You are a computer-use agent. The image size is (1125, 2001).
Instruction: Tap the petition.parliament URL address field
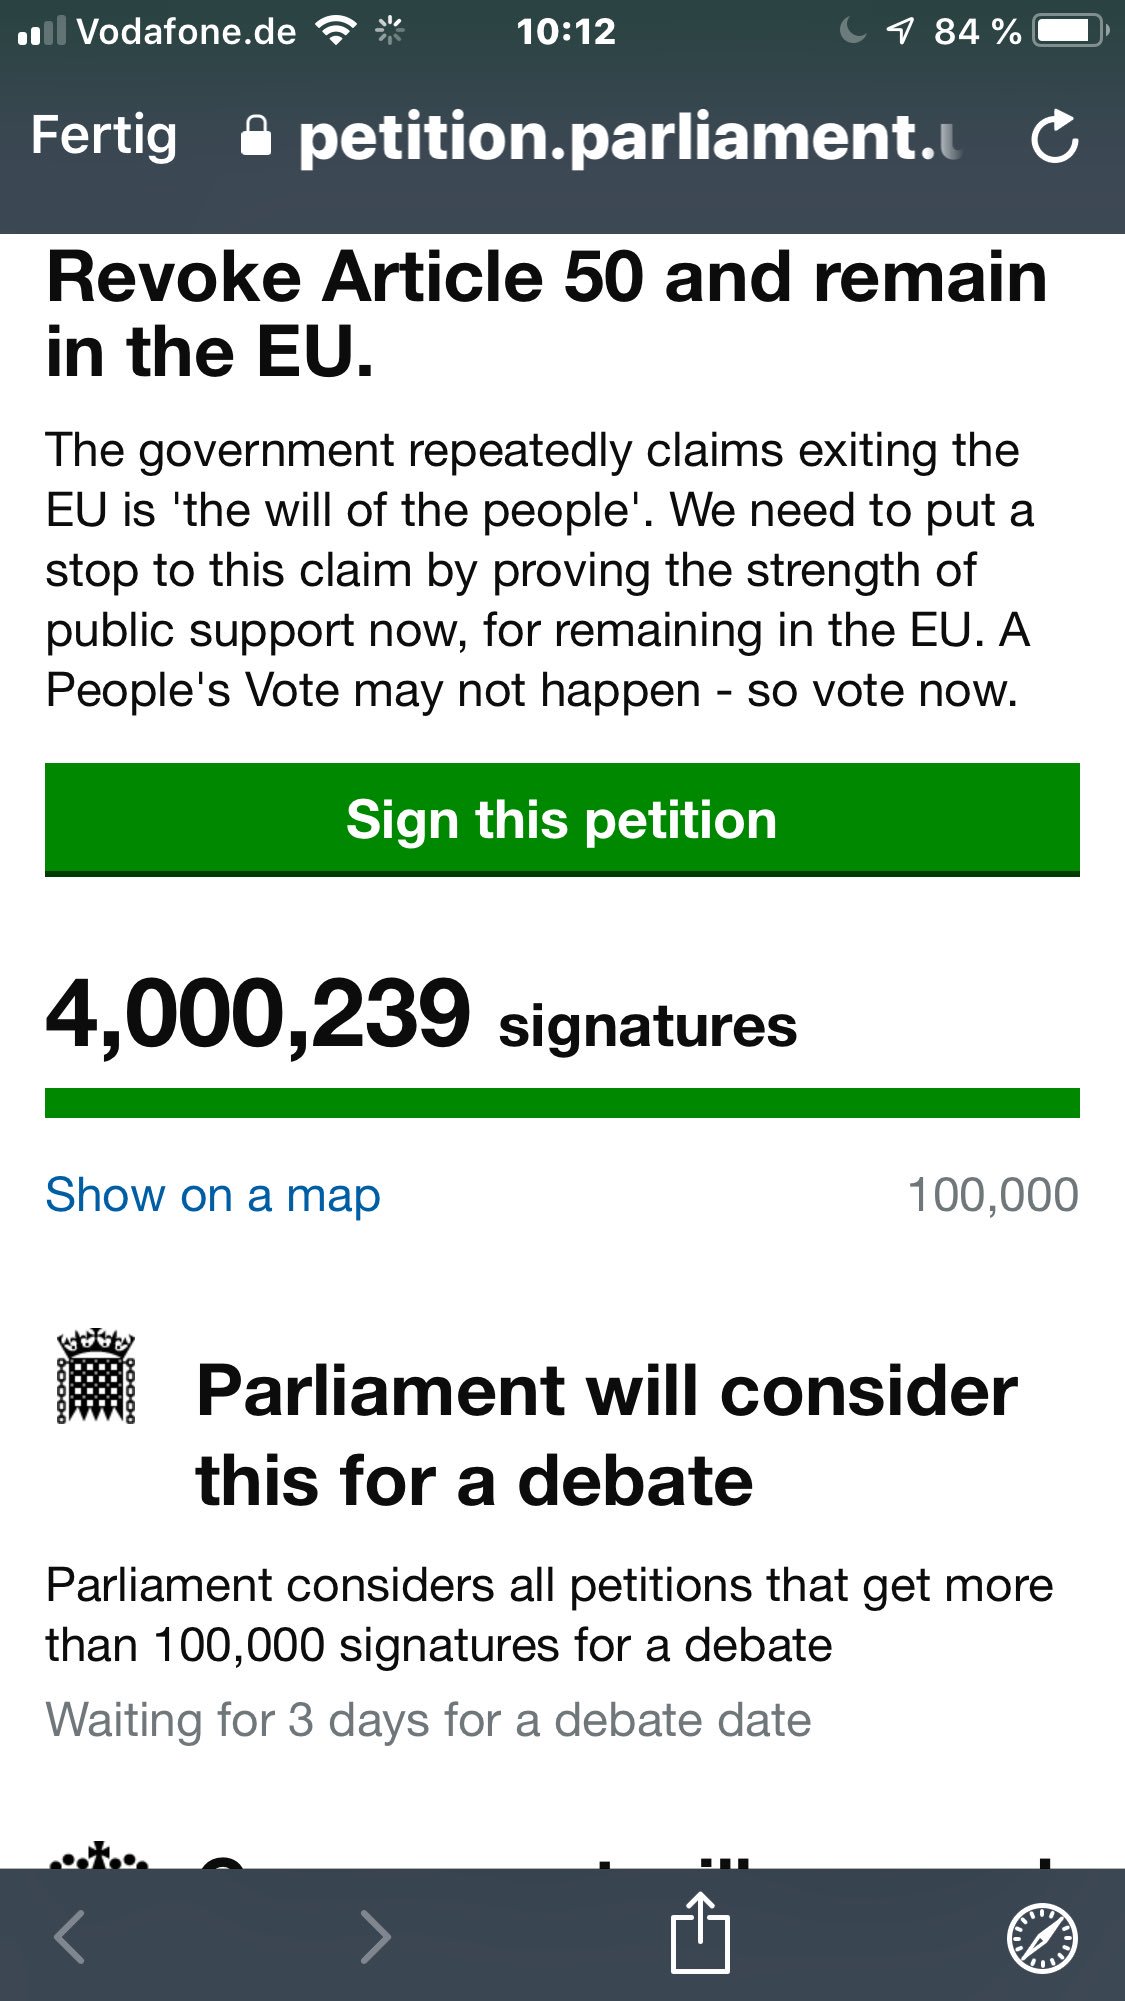point(628,136)
